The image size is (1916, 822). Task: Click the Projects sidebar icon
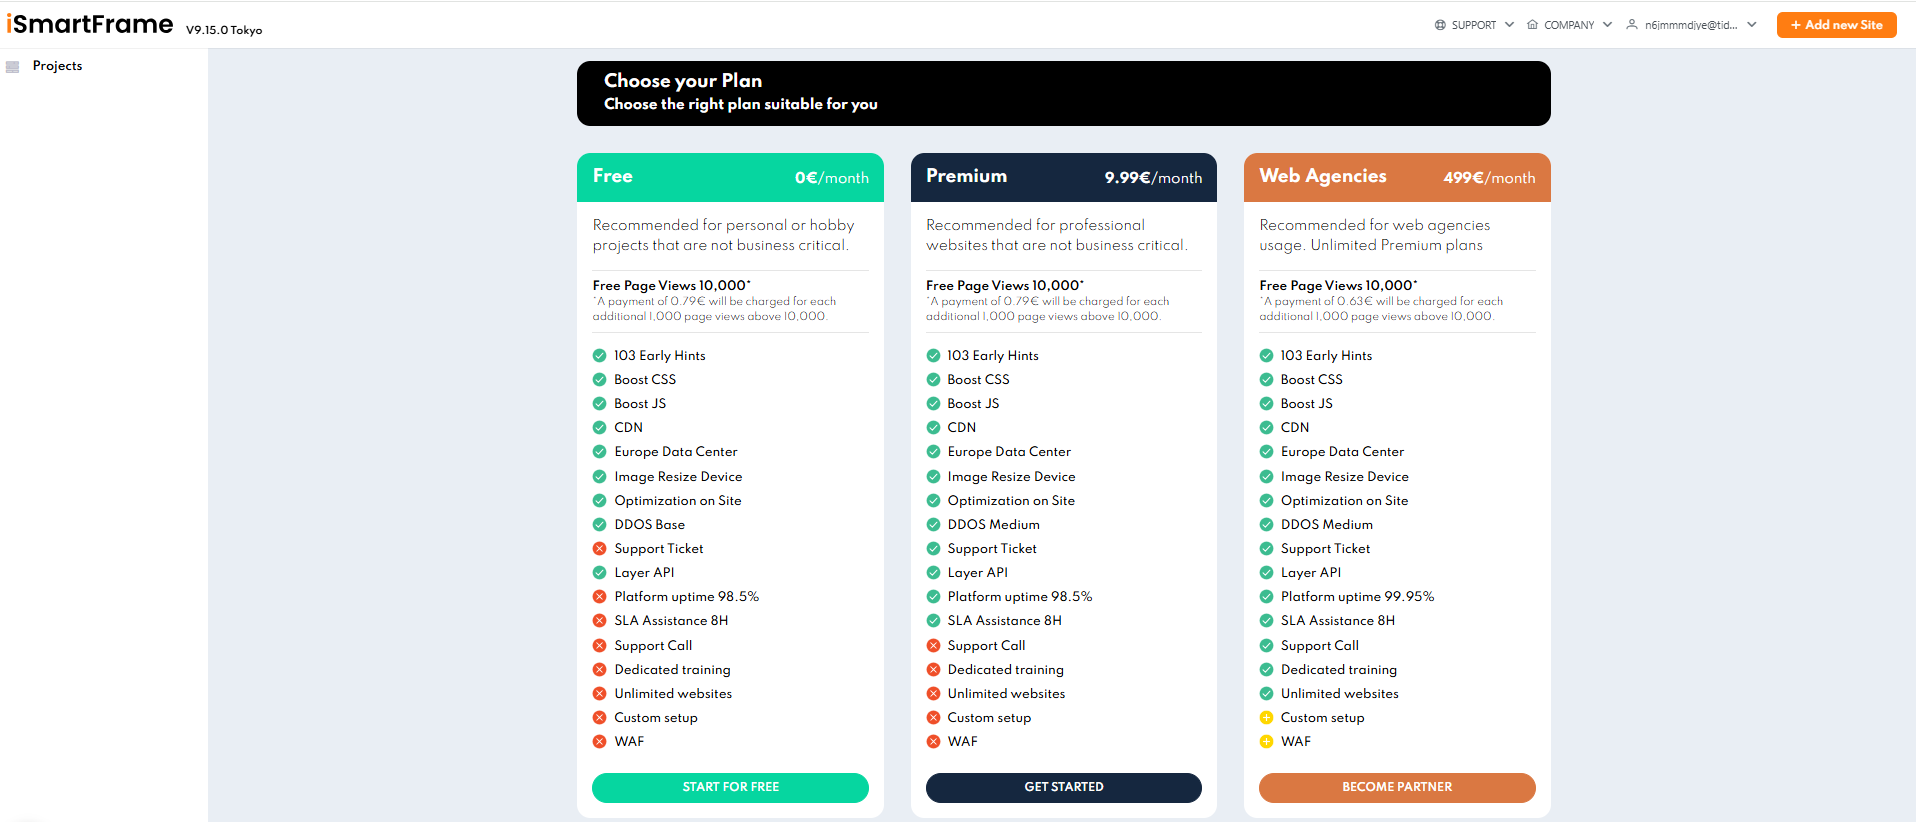13,67
